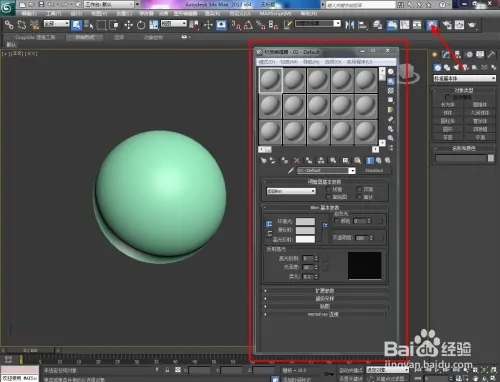Open the 模式(D) menu in Material Editor

pyautogui.click(x=267, y=62)
